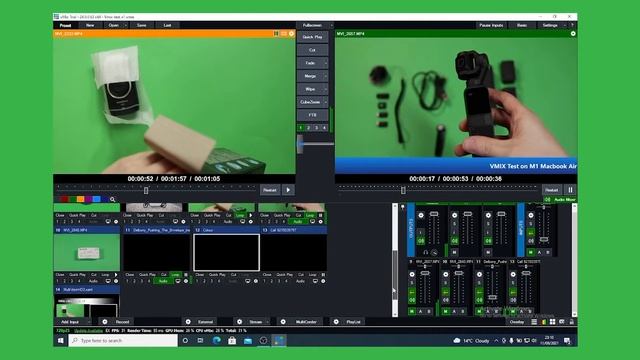
Task: Open preview window settings gear icon
Action: pyautogui.click(x=291, y=33)
